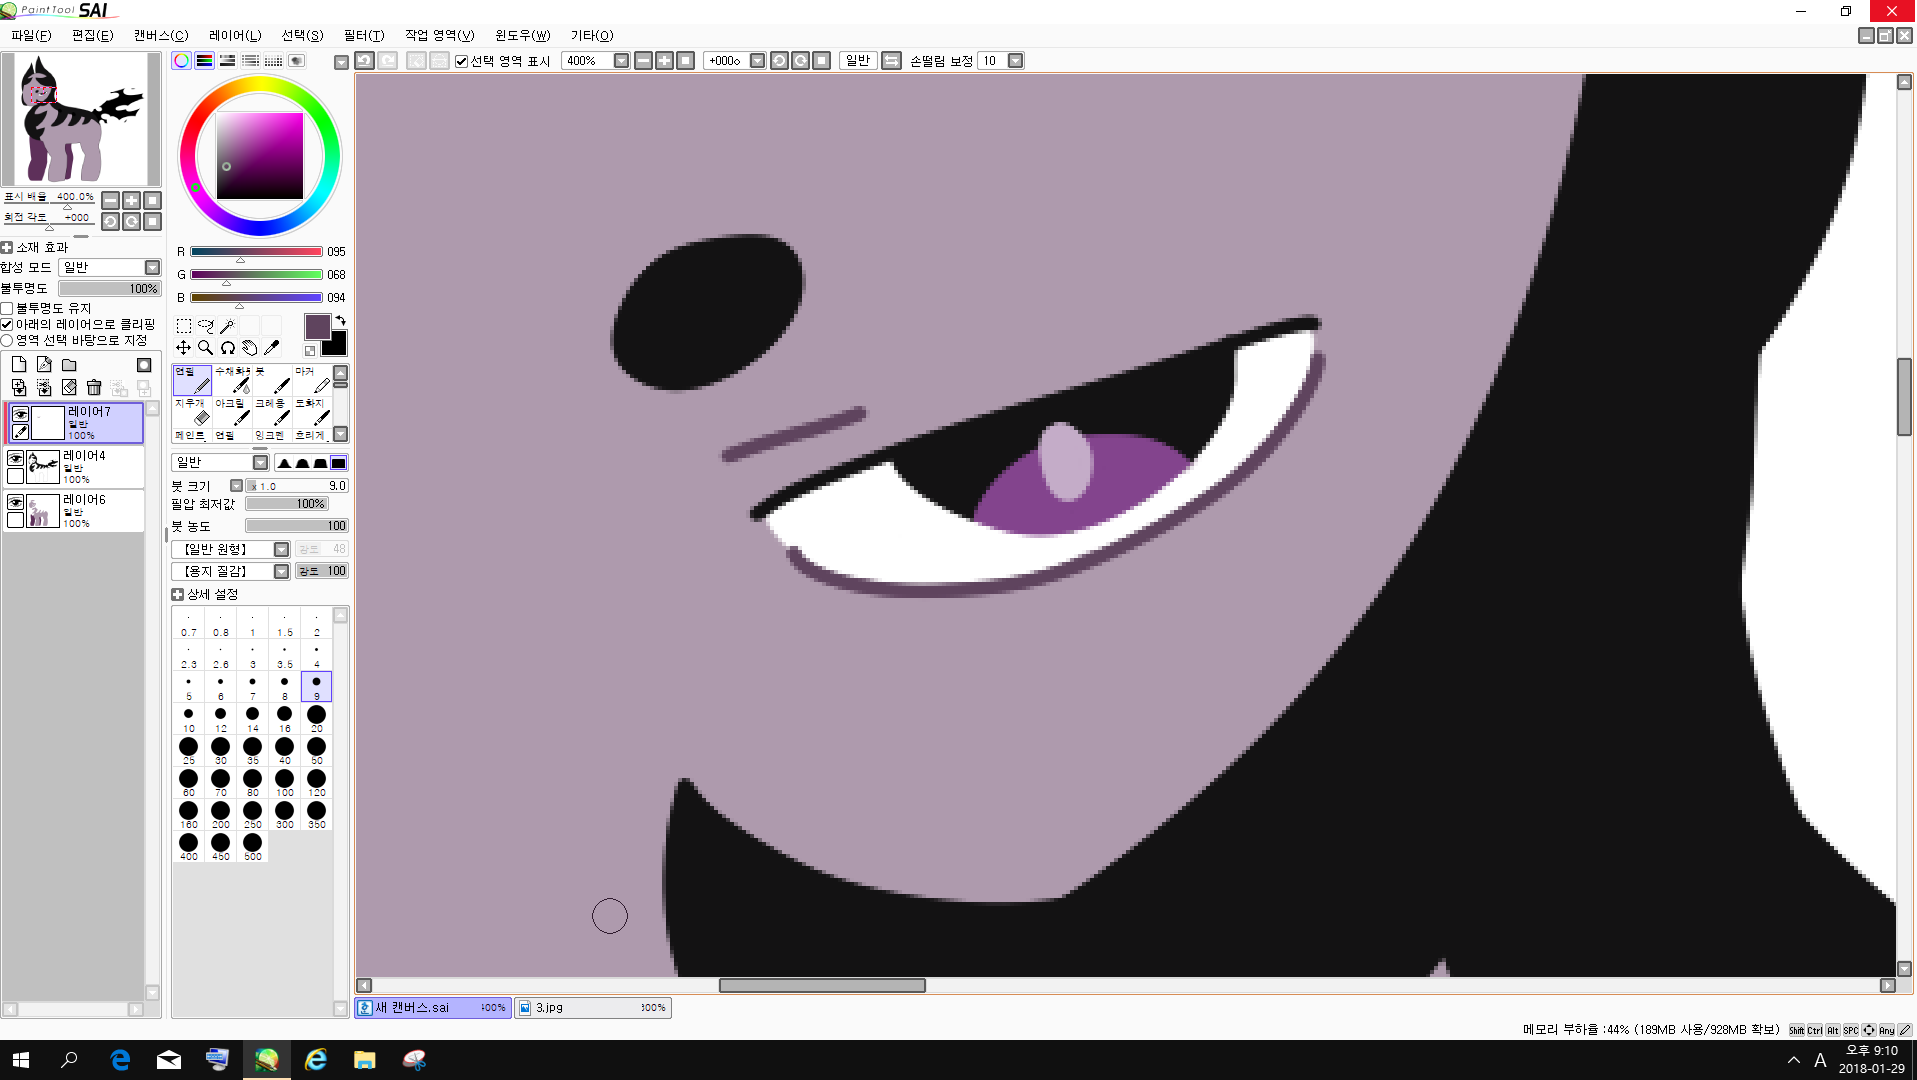Select brush size 20 preset
The width and height of the screenshot is (1917, 1080).
[x=316, y=715]
